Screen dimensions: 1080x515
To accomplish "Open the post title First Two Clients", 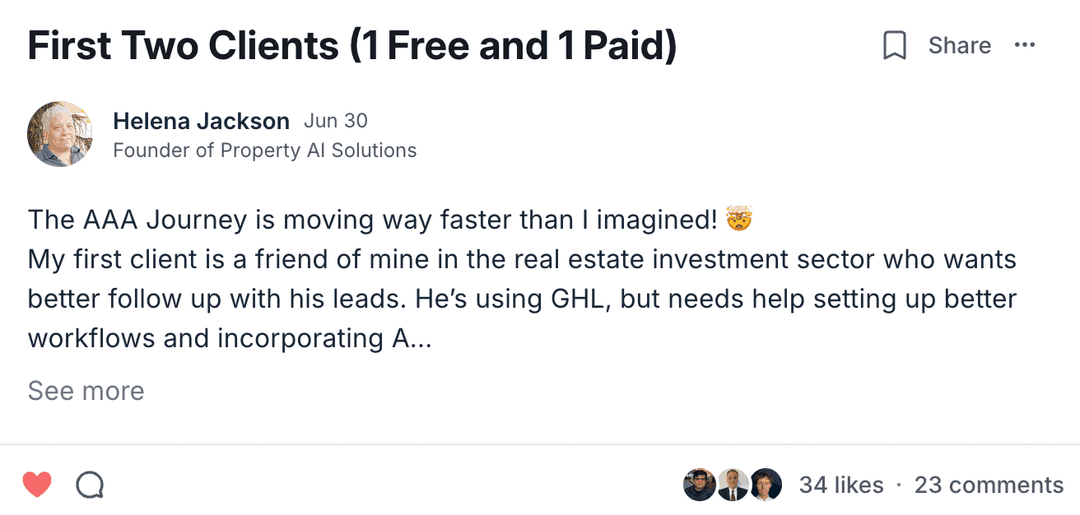I will click(x=352, y=47).
